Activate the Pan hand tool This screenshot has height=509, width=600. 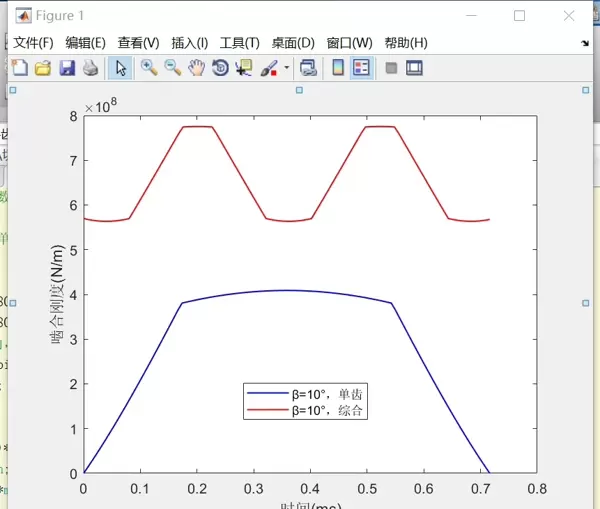[197, 68]
